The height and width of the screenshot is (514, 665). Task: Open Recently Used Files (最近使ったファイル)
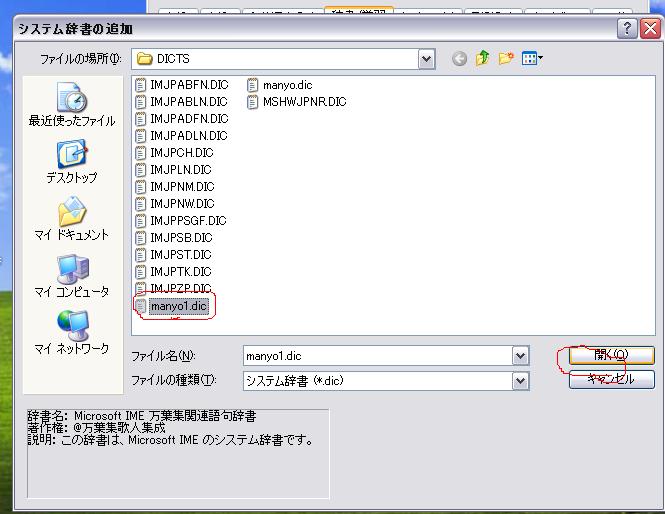coord(71,106)
